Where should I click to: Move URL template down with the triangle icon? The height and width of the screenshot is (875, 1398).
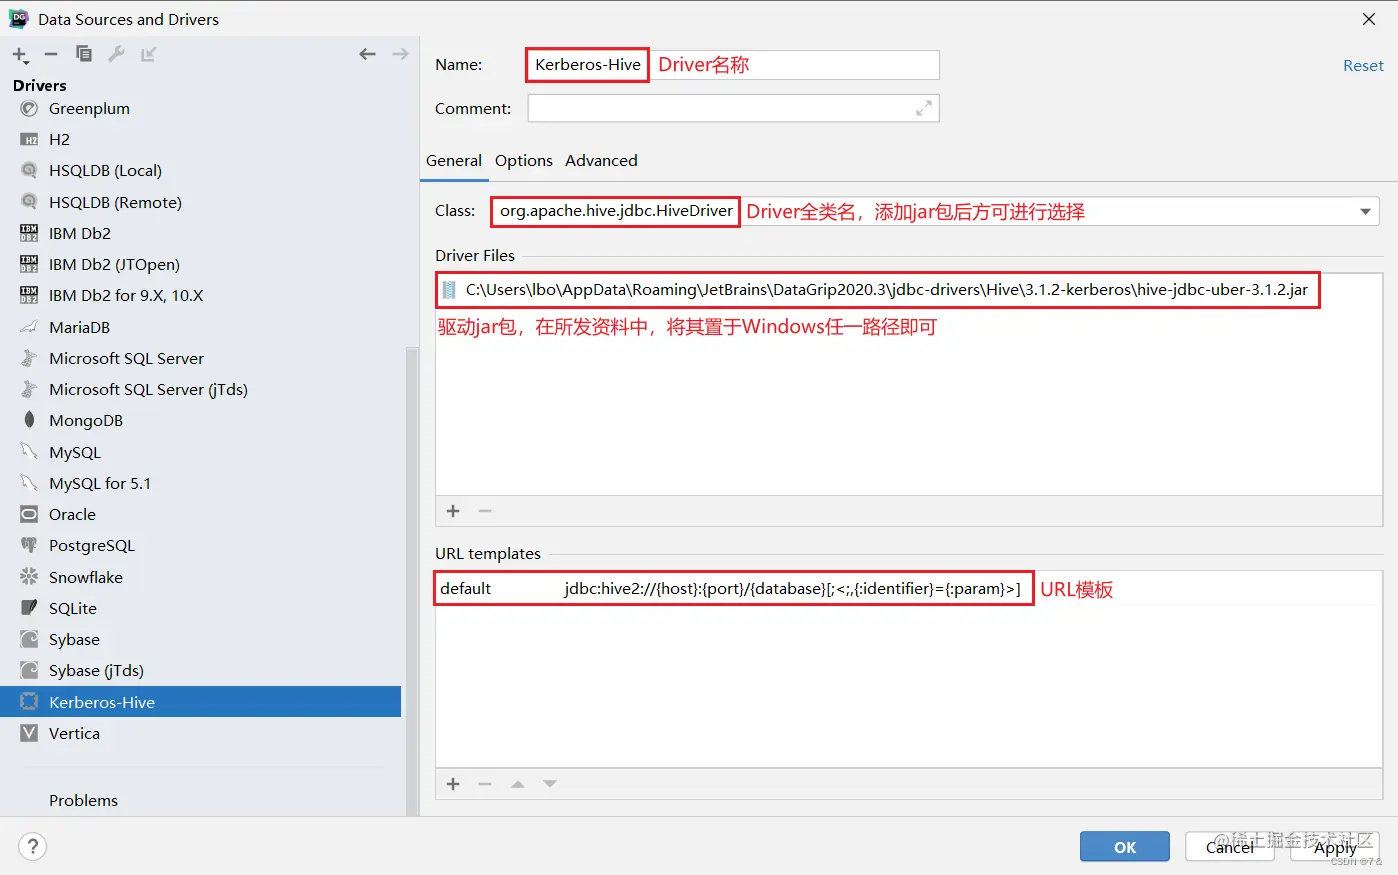549,784
